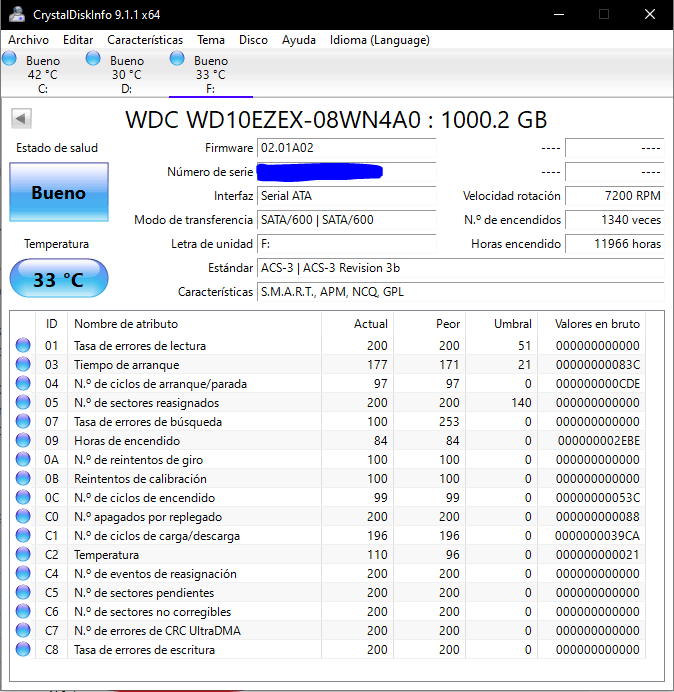Click the Umbral column header
Screen dimensions: 674x692
click(501, 323)
